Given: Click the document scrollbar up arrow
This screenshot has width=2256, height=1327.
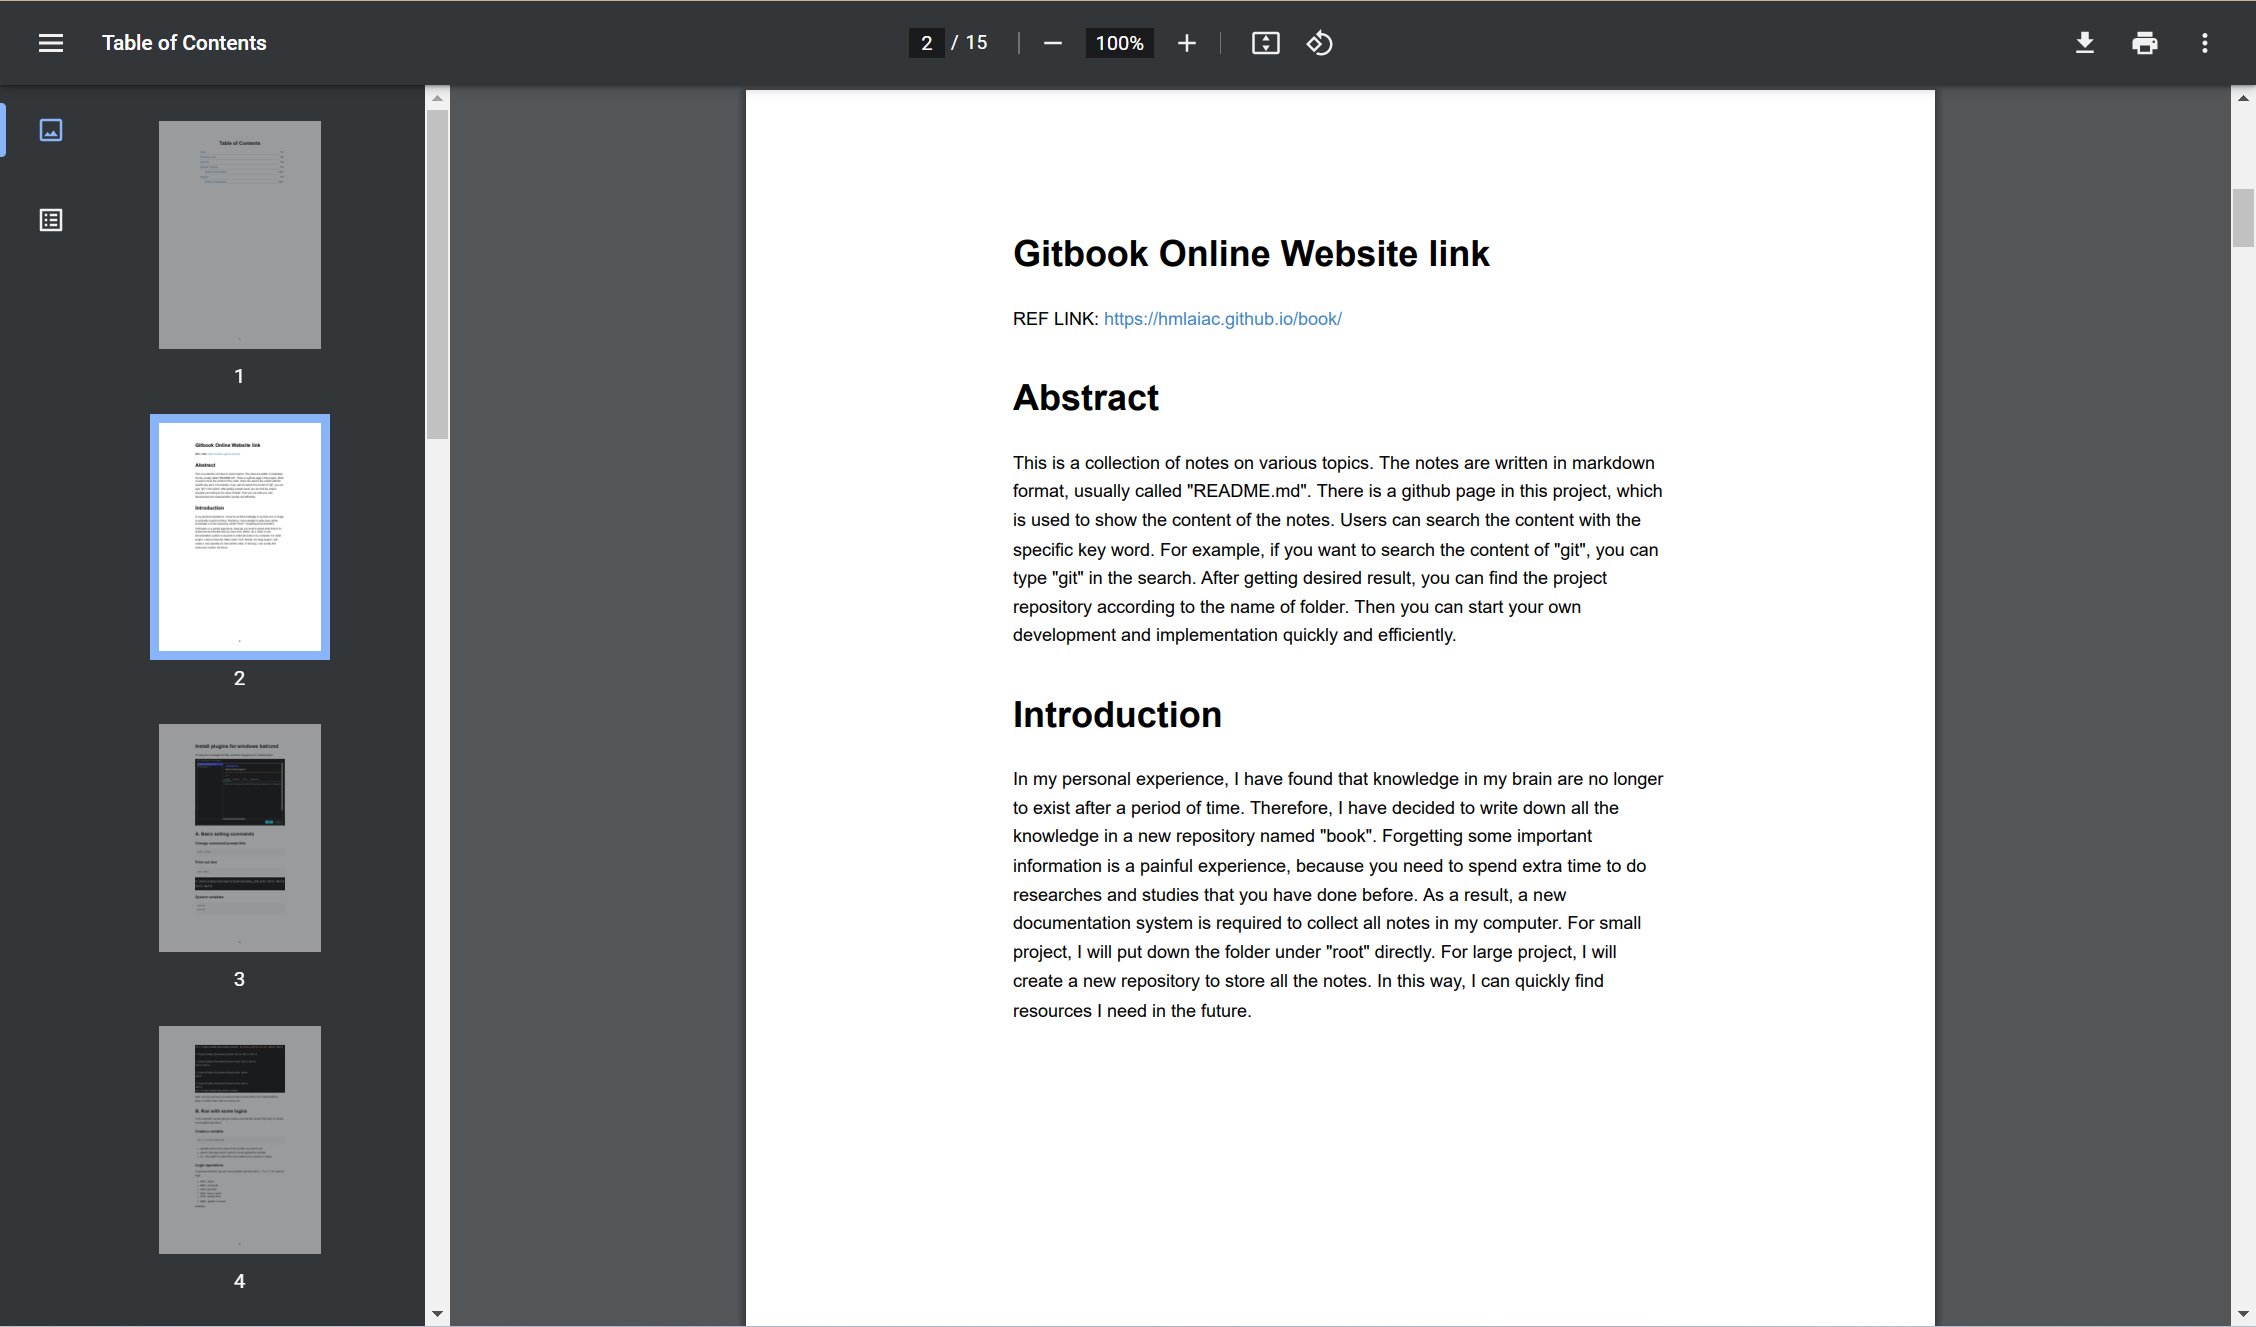Looking at the screenshot, I should pos(2243,98).
